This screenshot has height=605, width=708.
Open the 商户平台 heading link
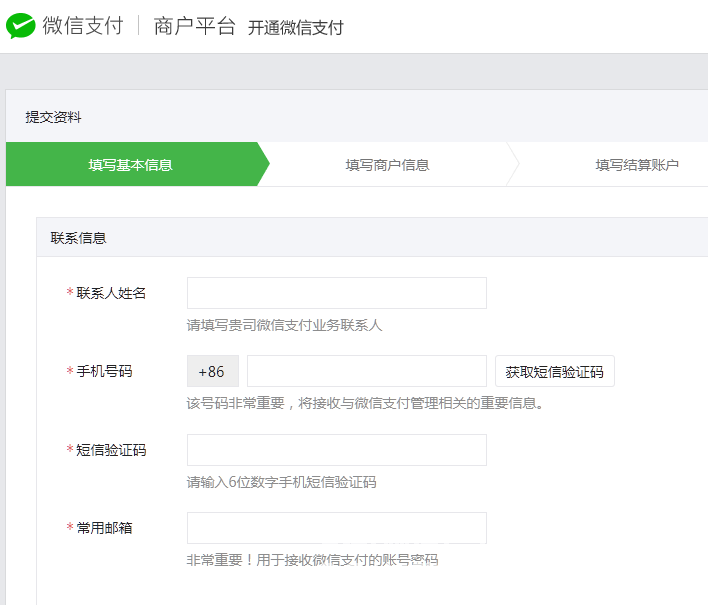[194, 27]
